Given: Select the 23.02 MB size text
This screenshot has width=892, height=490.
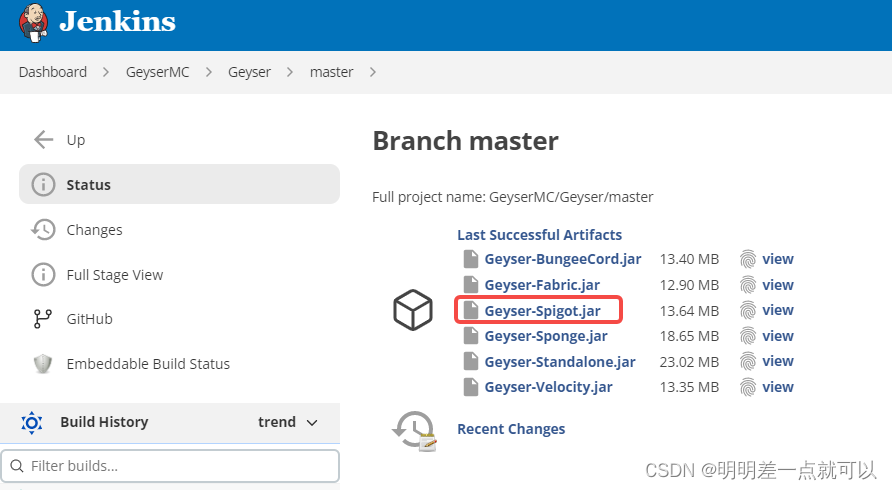Looking at the screenshot, I should click(689, 362).
